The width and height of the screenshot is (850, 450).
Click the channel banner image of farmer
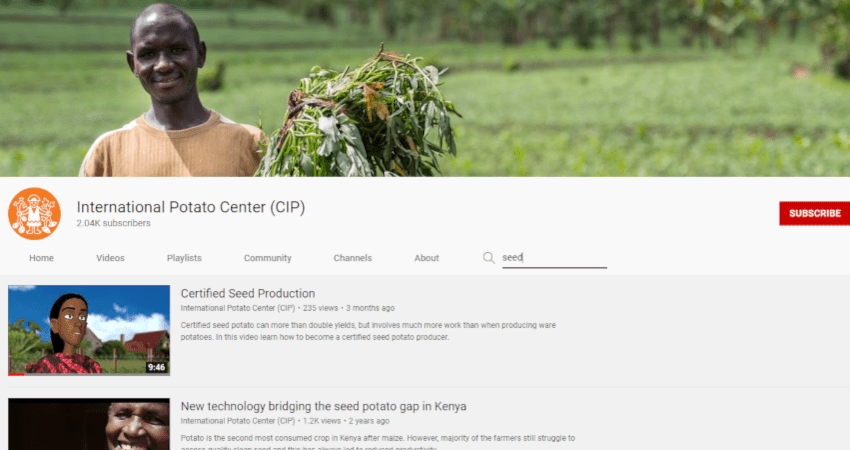point(425,88)
